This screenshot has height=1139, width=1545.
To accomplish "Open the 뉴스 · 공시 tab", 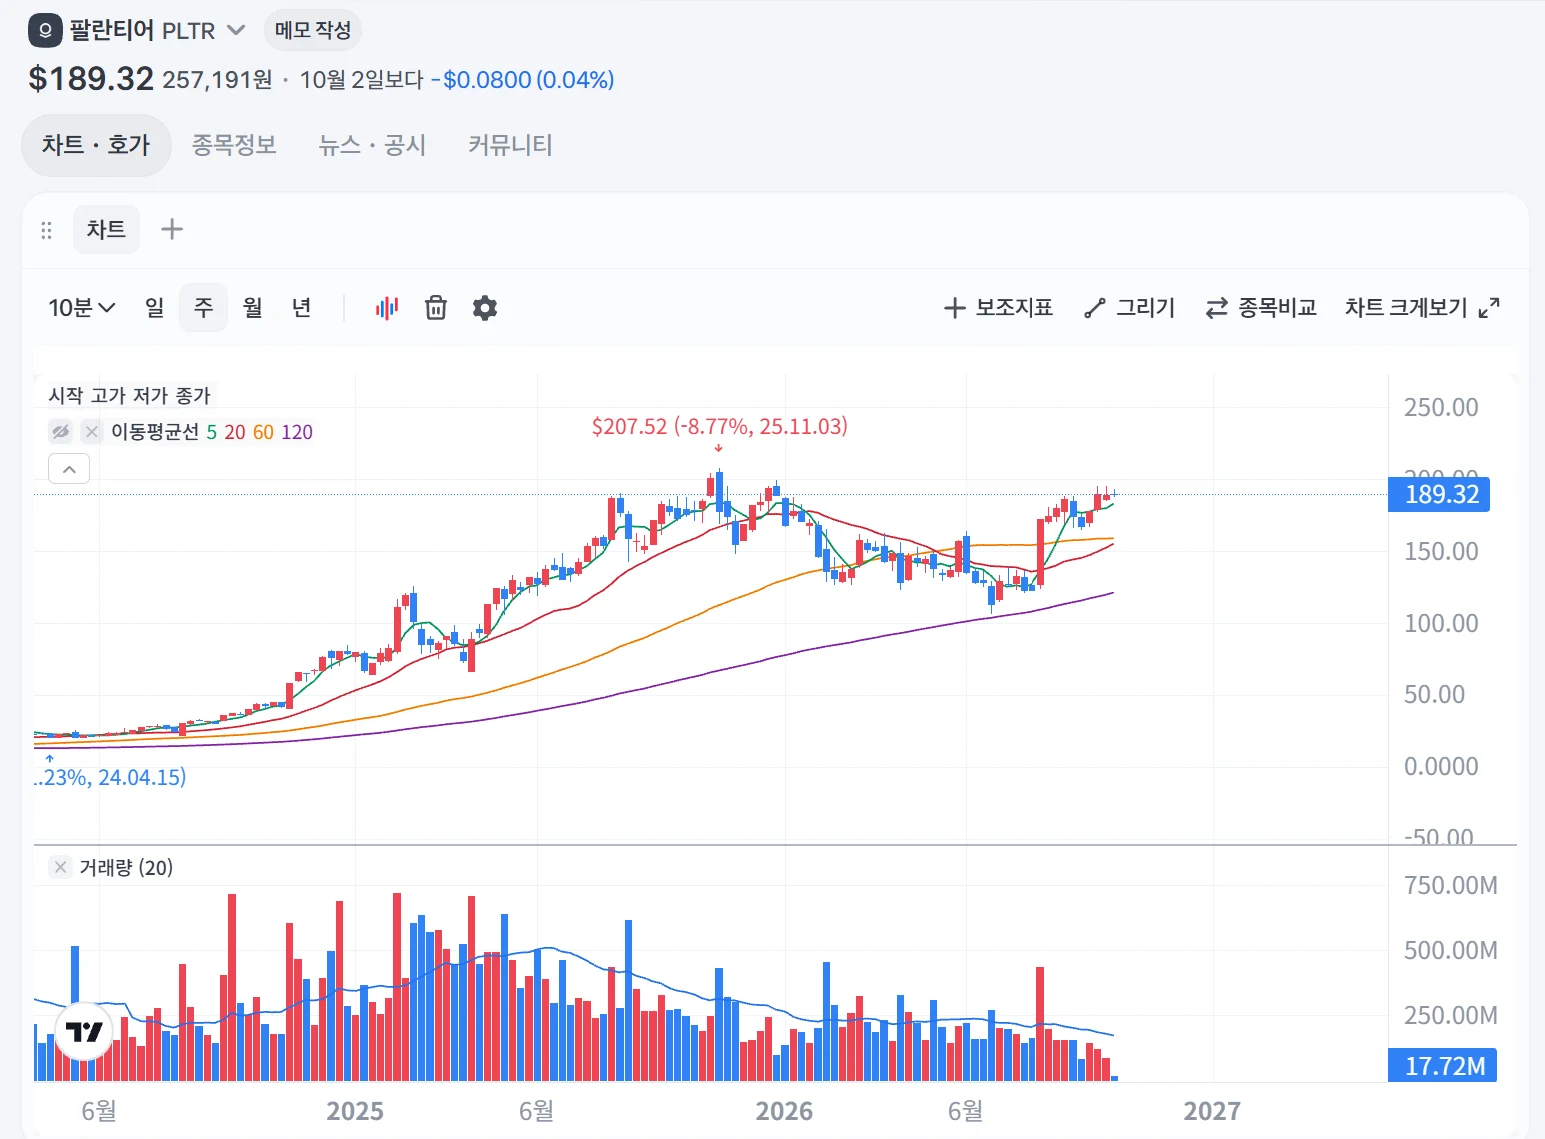I will (372, 145).
